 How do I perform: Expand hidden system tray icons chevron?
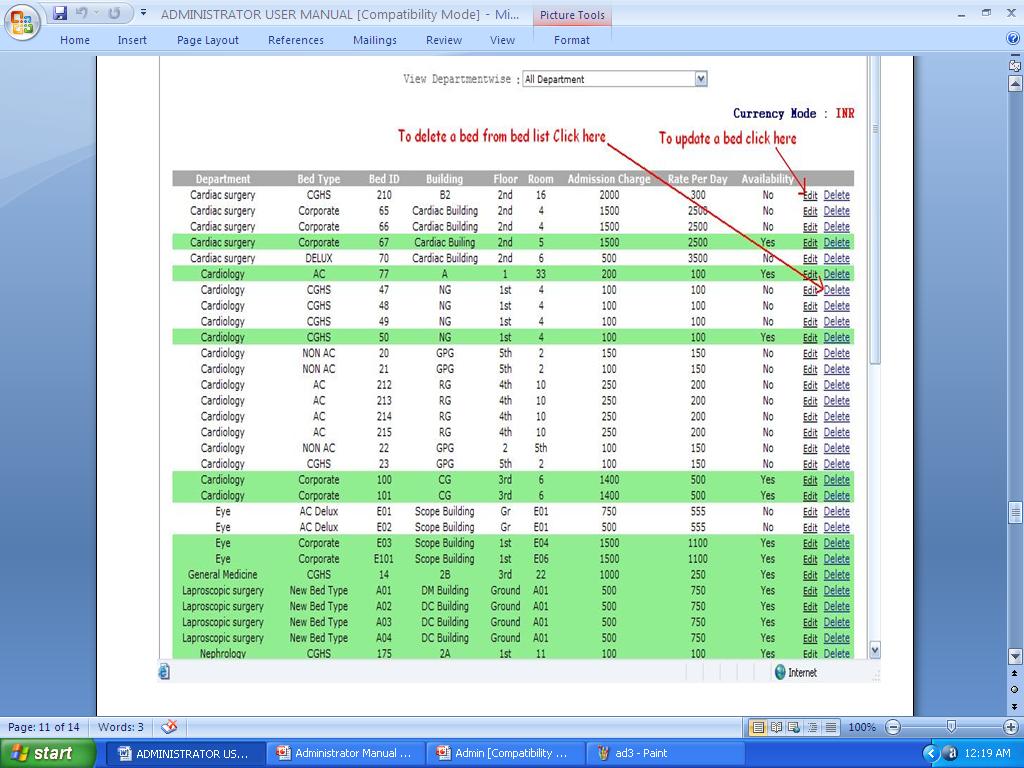[930, 754]
